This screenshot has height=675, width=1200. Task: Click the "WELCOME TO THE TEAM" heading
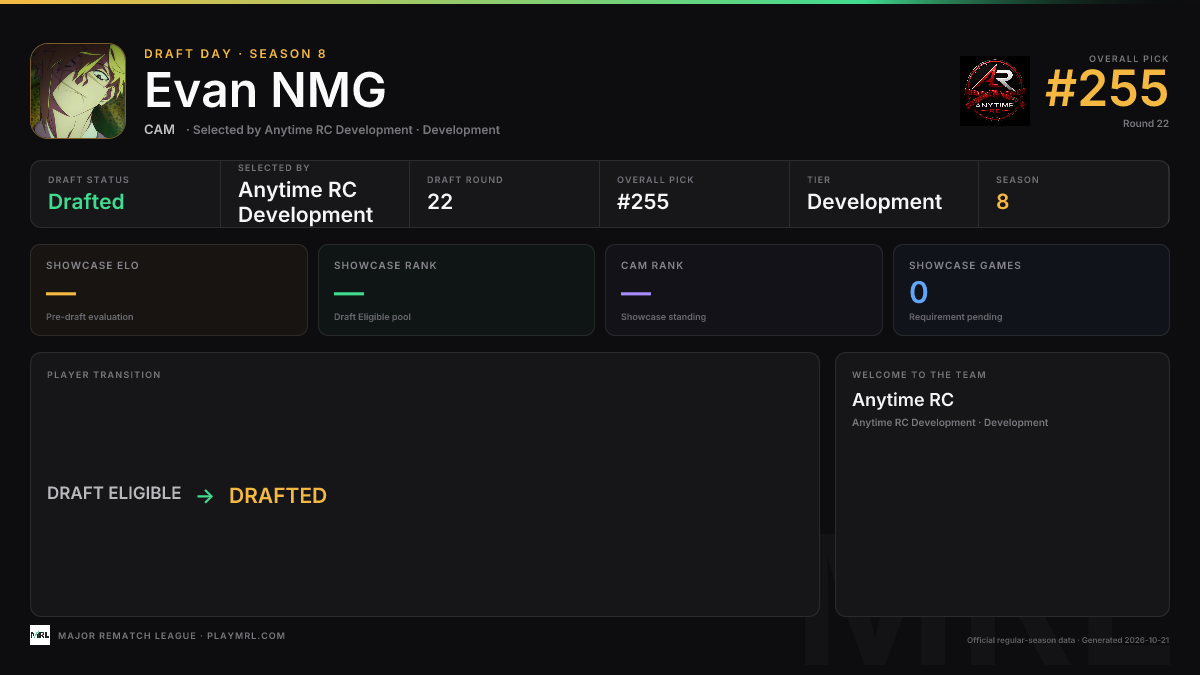(919, 375)
